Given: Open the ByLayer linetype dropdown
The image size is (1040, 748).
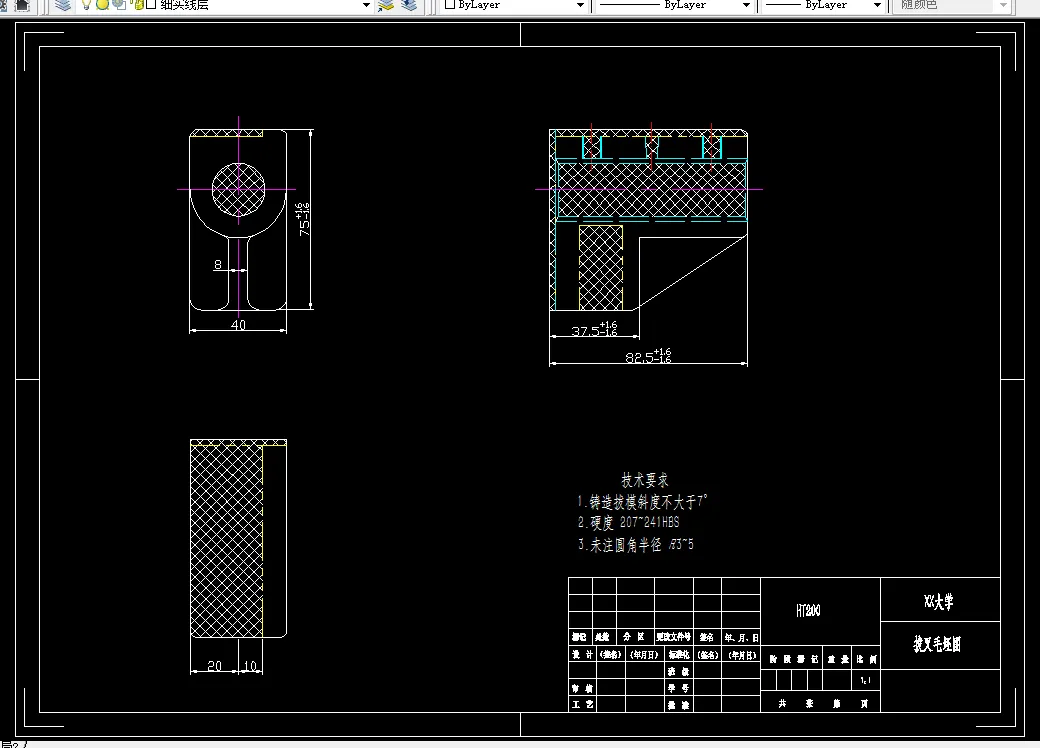Looking at the screenshot, I should pos(673,5).
